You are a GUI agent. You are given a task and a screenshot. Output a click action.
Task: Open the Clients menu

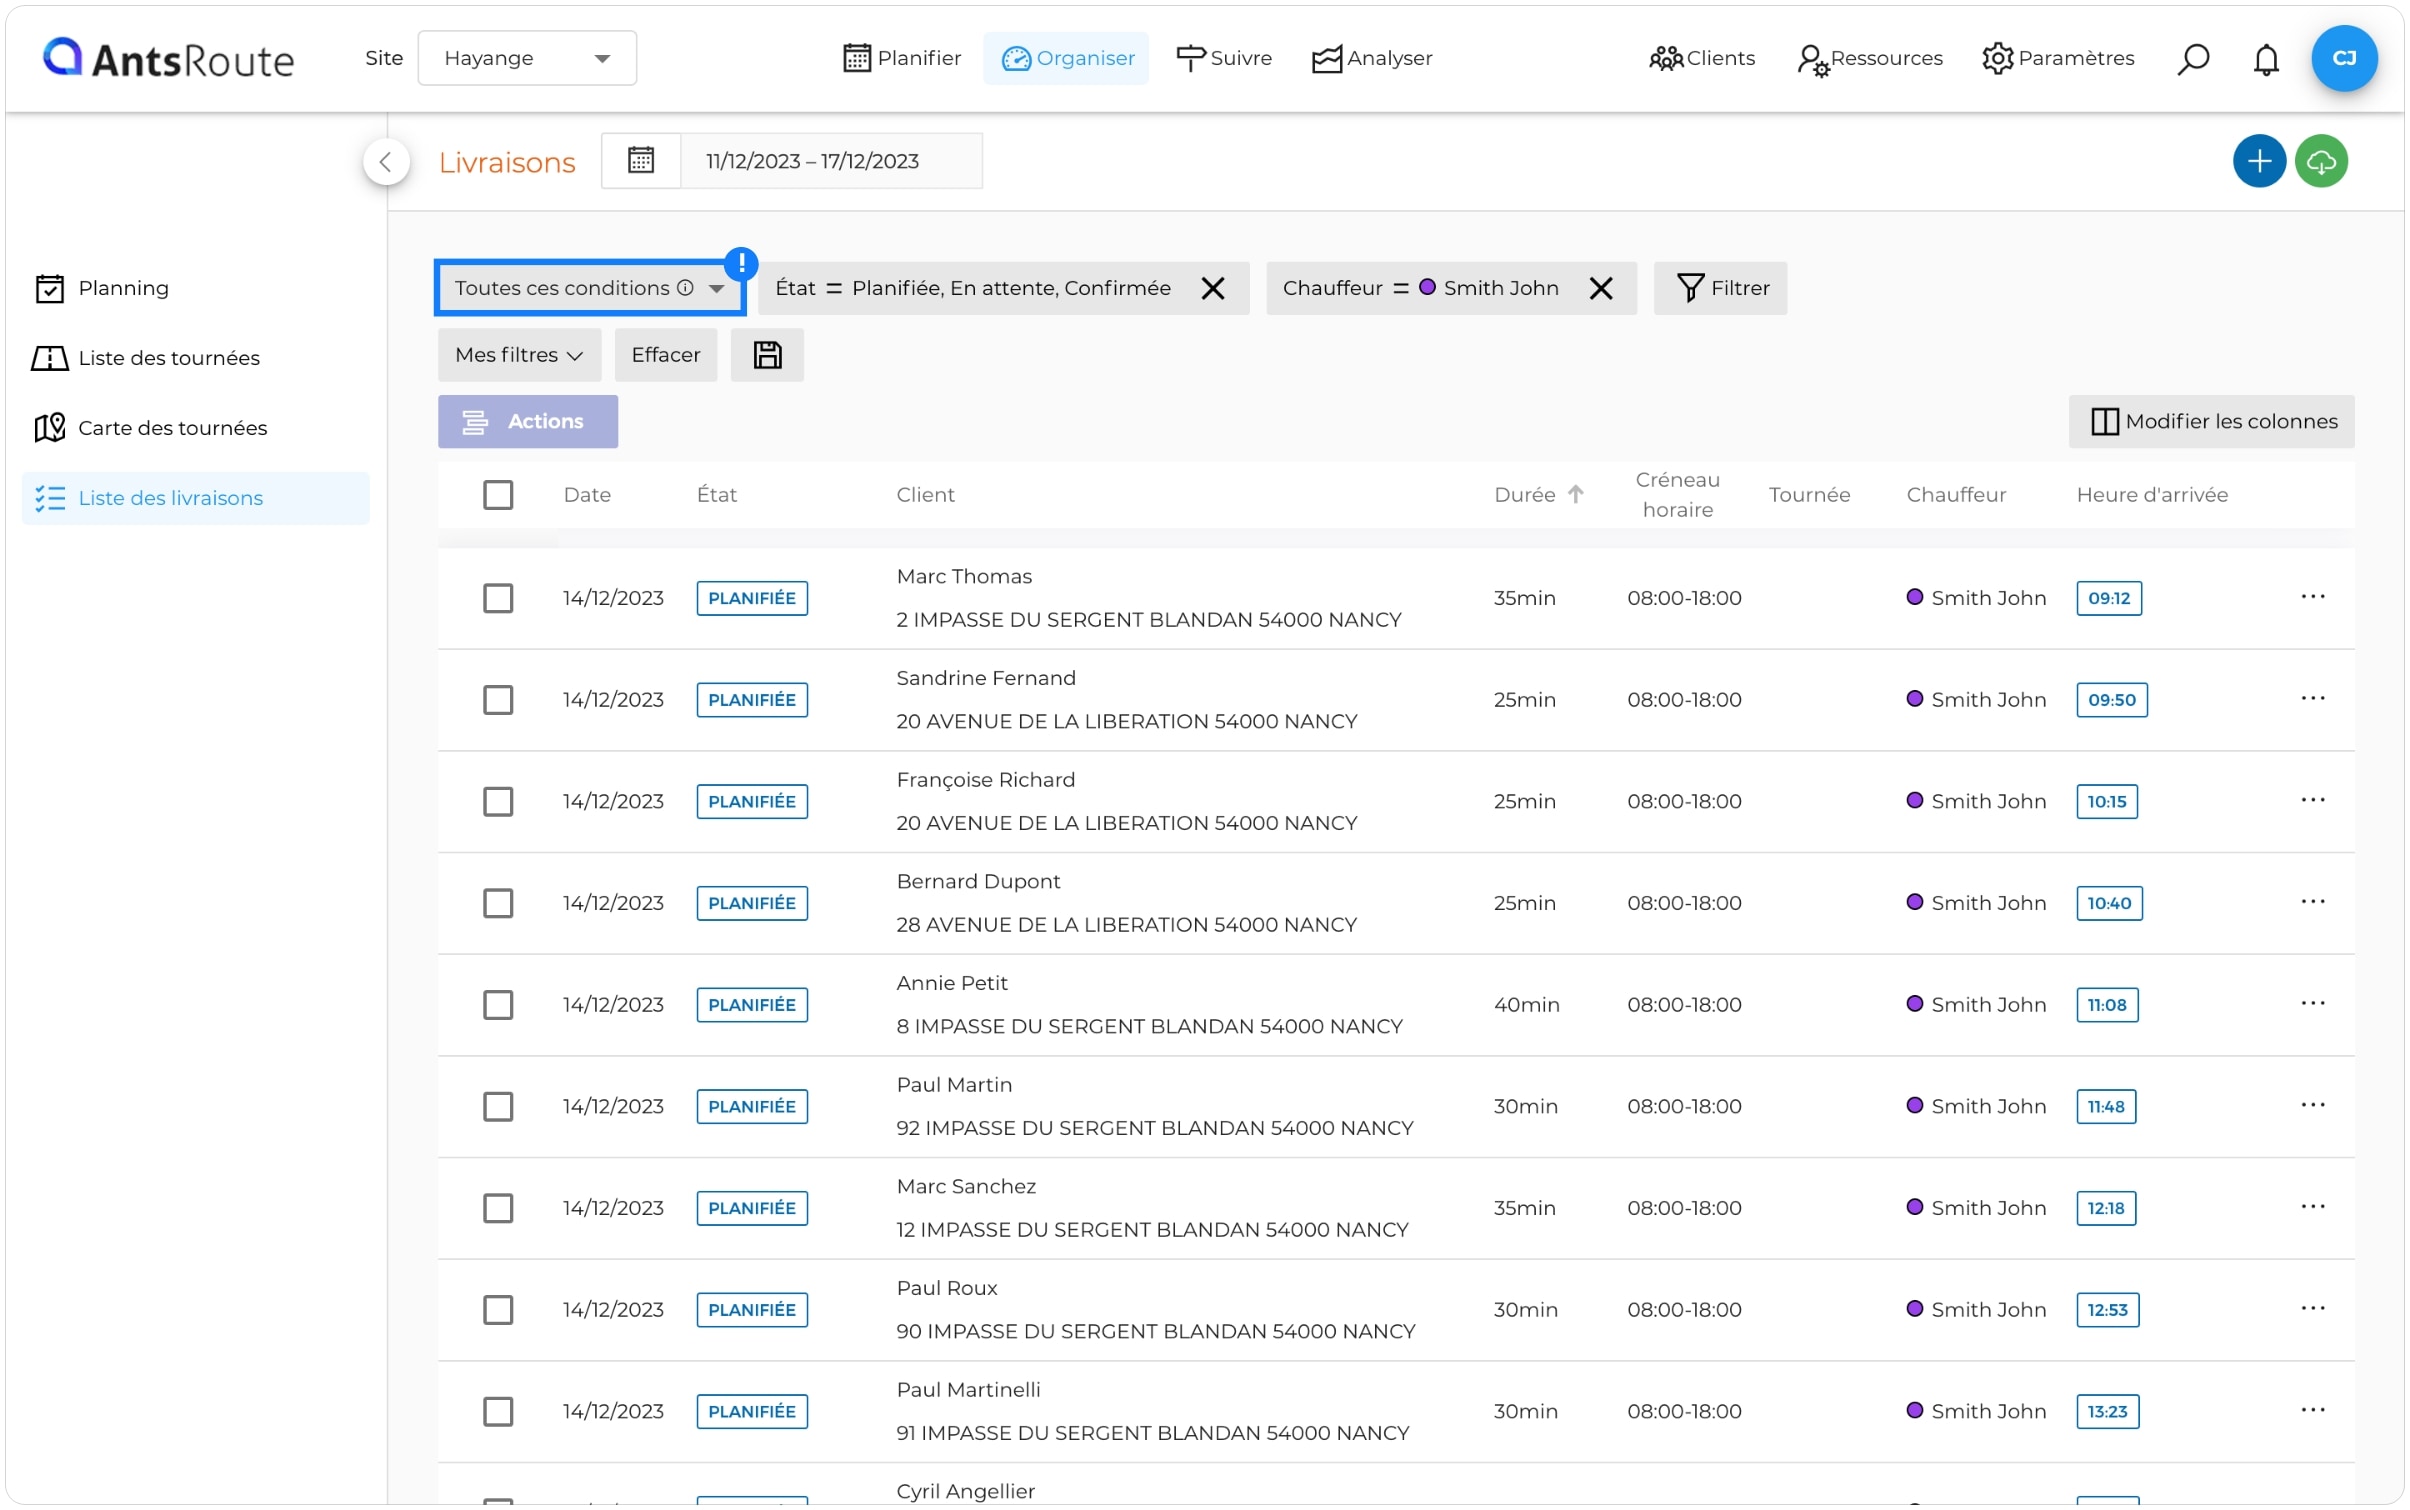point(1701,58)
